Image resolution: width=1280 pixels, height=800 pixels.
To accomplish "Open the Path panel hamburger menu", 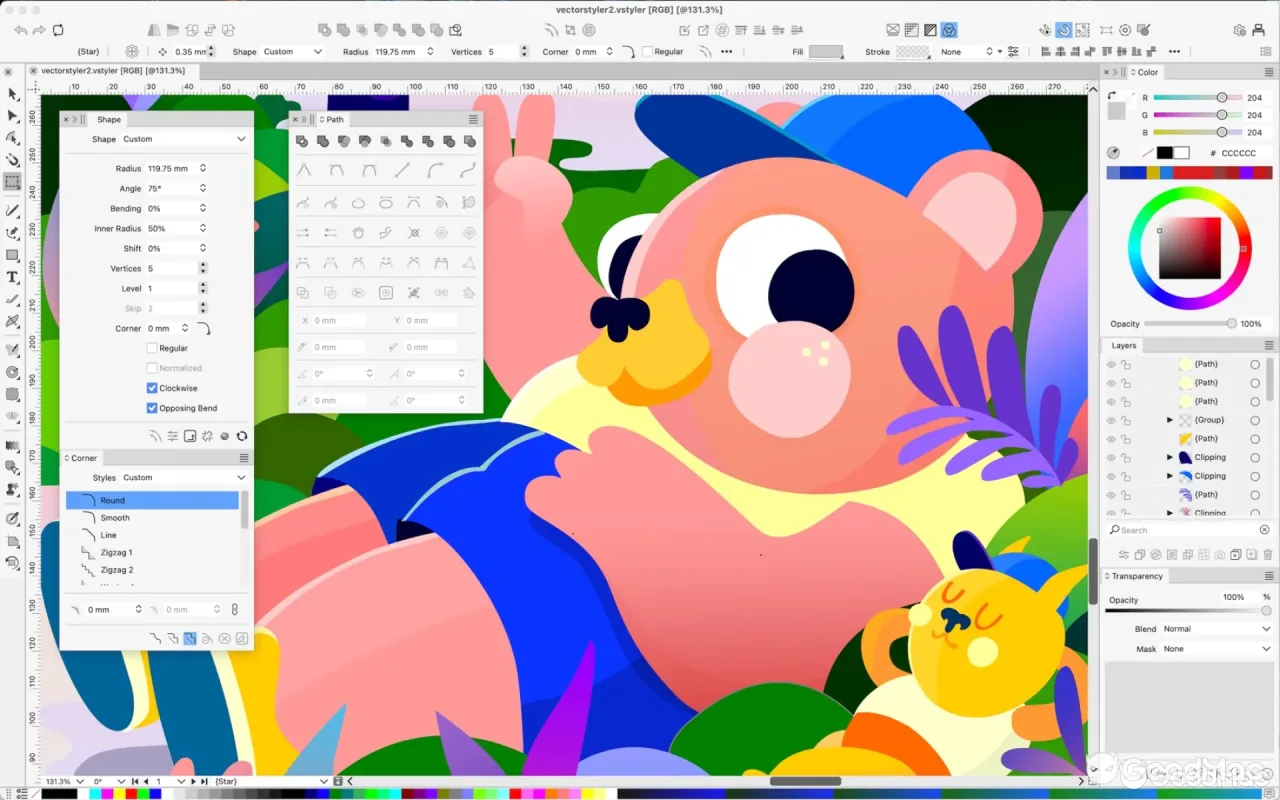I will (473, 119).
